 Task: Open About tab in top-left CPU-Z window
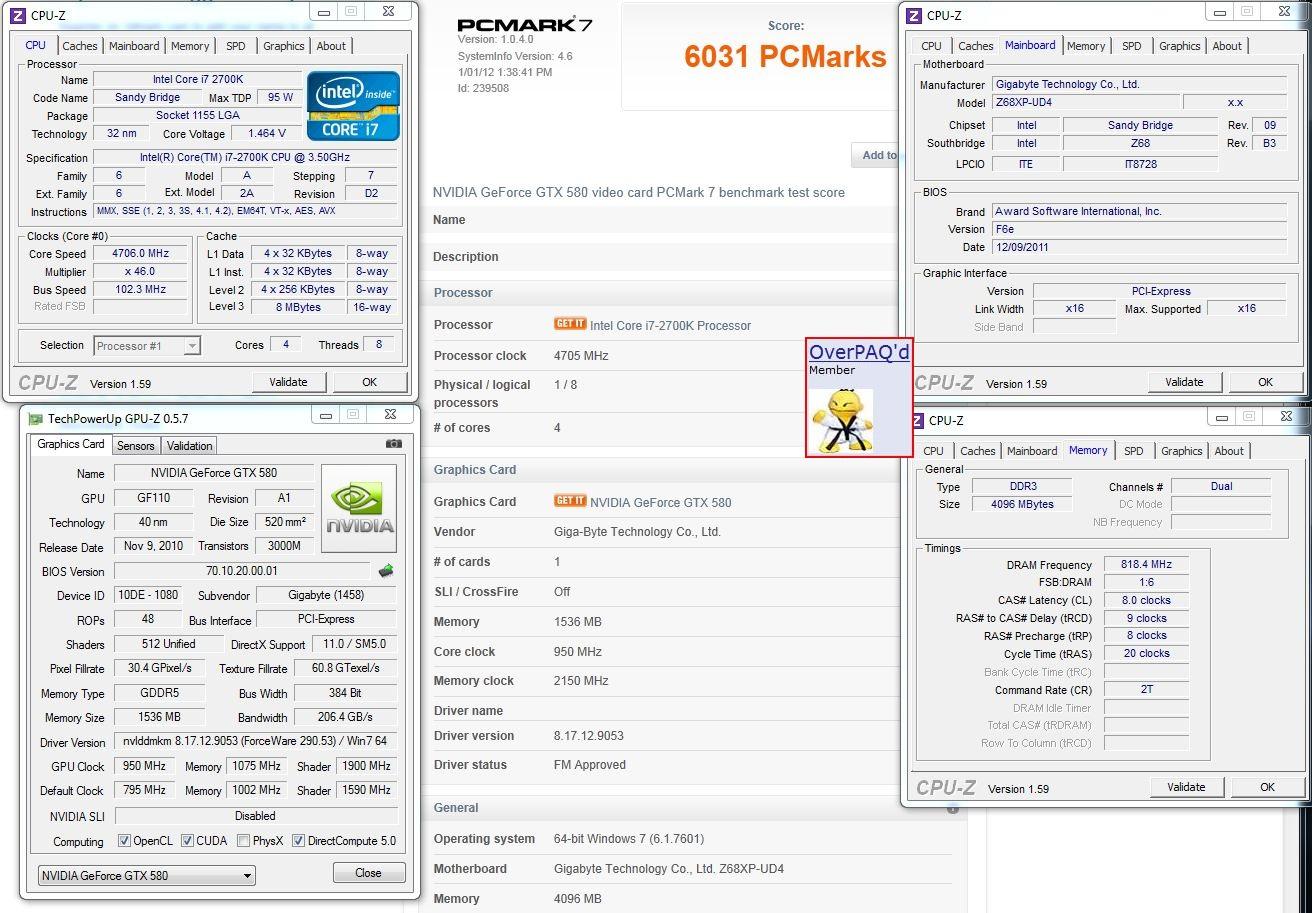click(x=331, y=46)
